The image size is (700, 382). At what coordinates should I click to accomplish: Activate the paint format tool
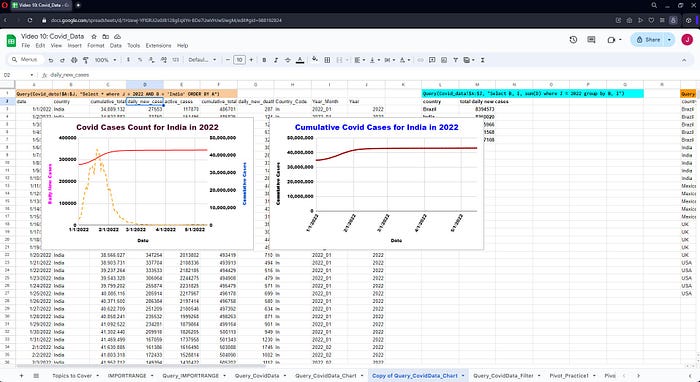86,60
